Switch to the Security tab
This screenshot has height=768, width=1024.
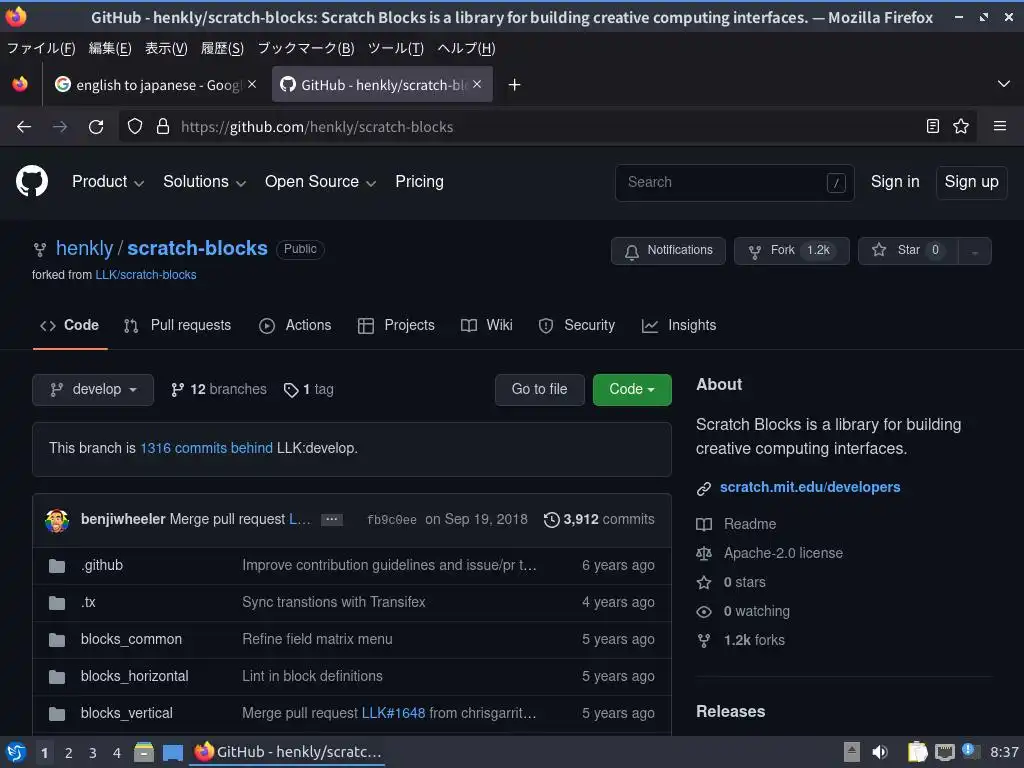click(577, 325)
